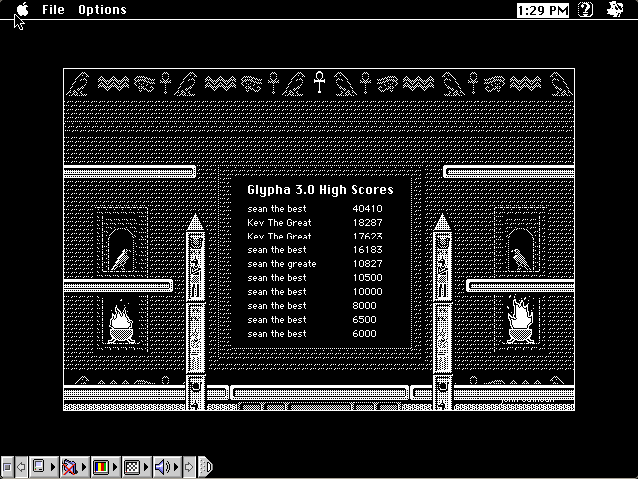This screenshot has width=638, height=479.
Task: Open the Apple menu
Action: 23,9
